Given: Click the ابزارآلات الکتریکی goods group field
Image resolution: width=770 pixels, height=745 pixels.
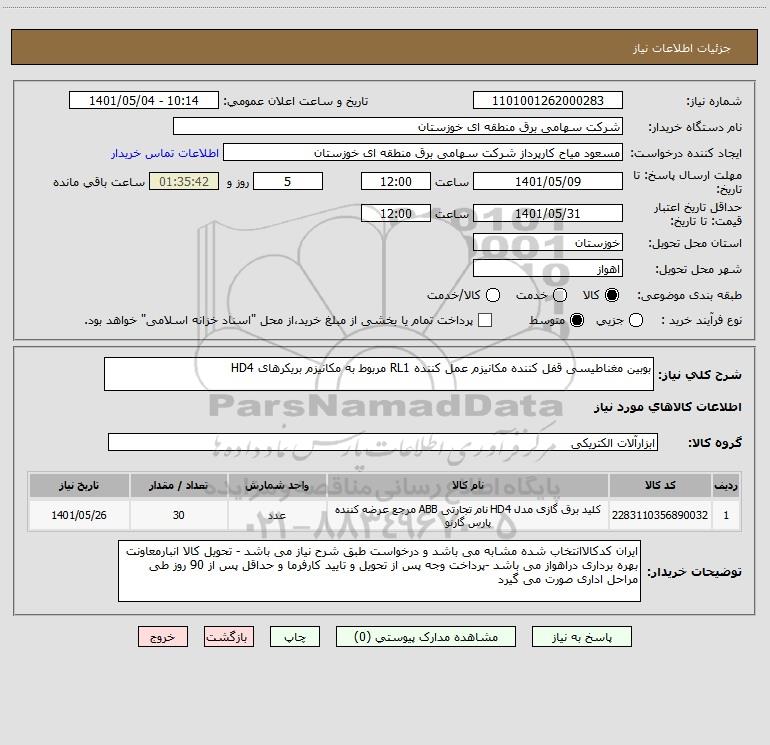Looking at the screenshot, I should pos(383,442).
